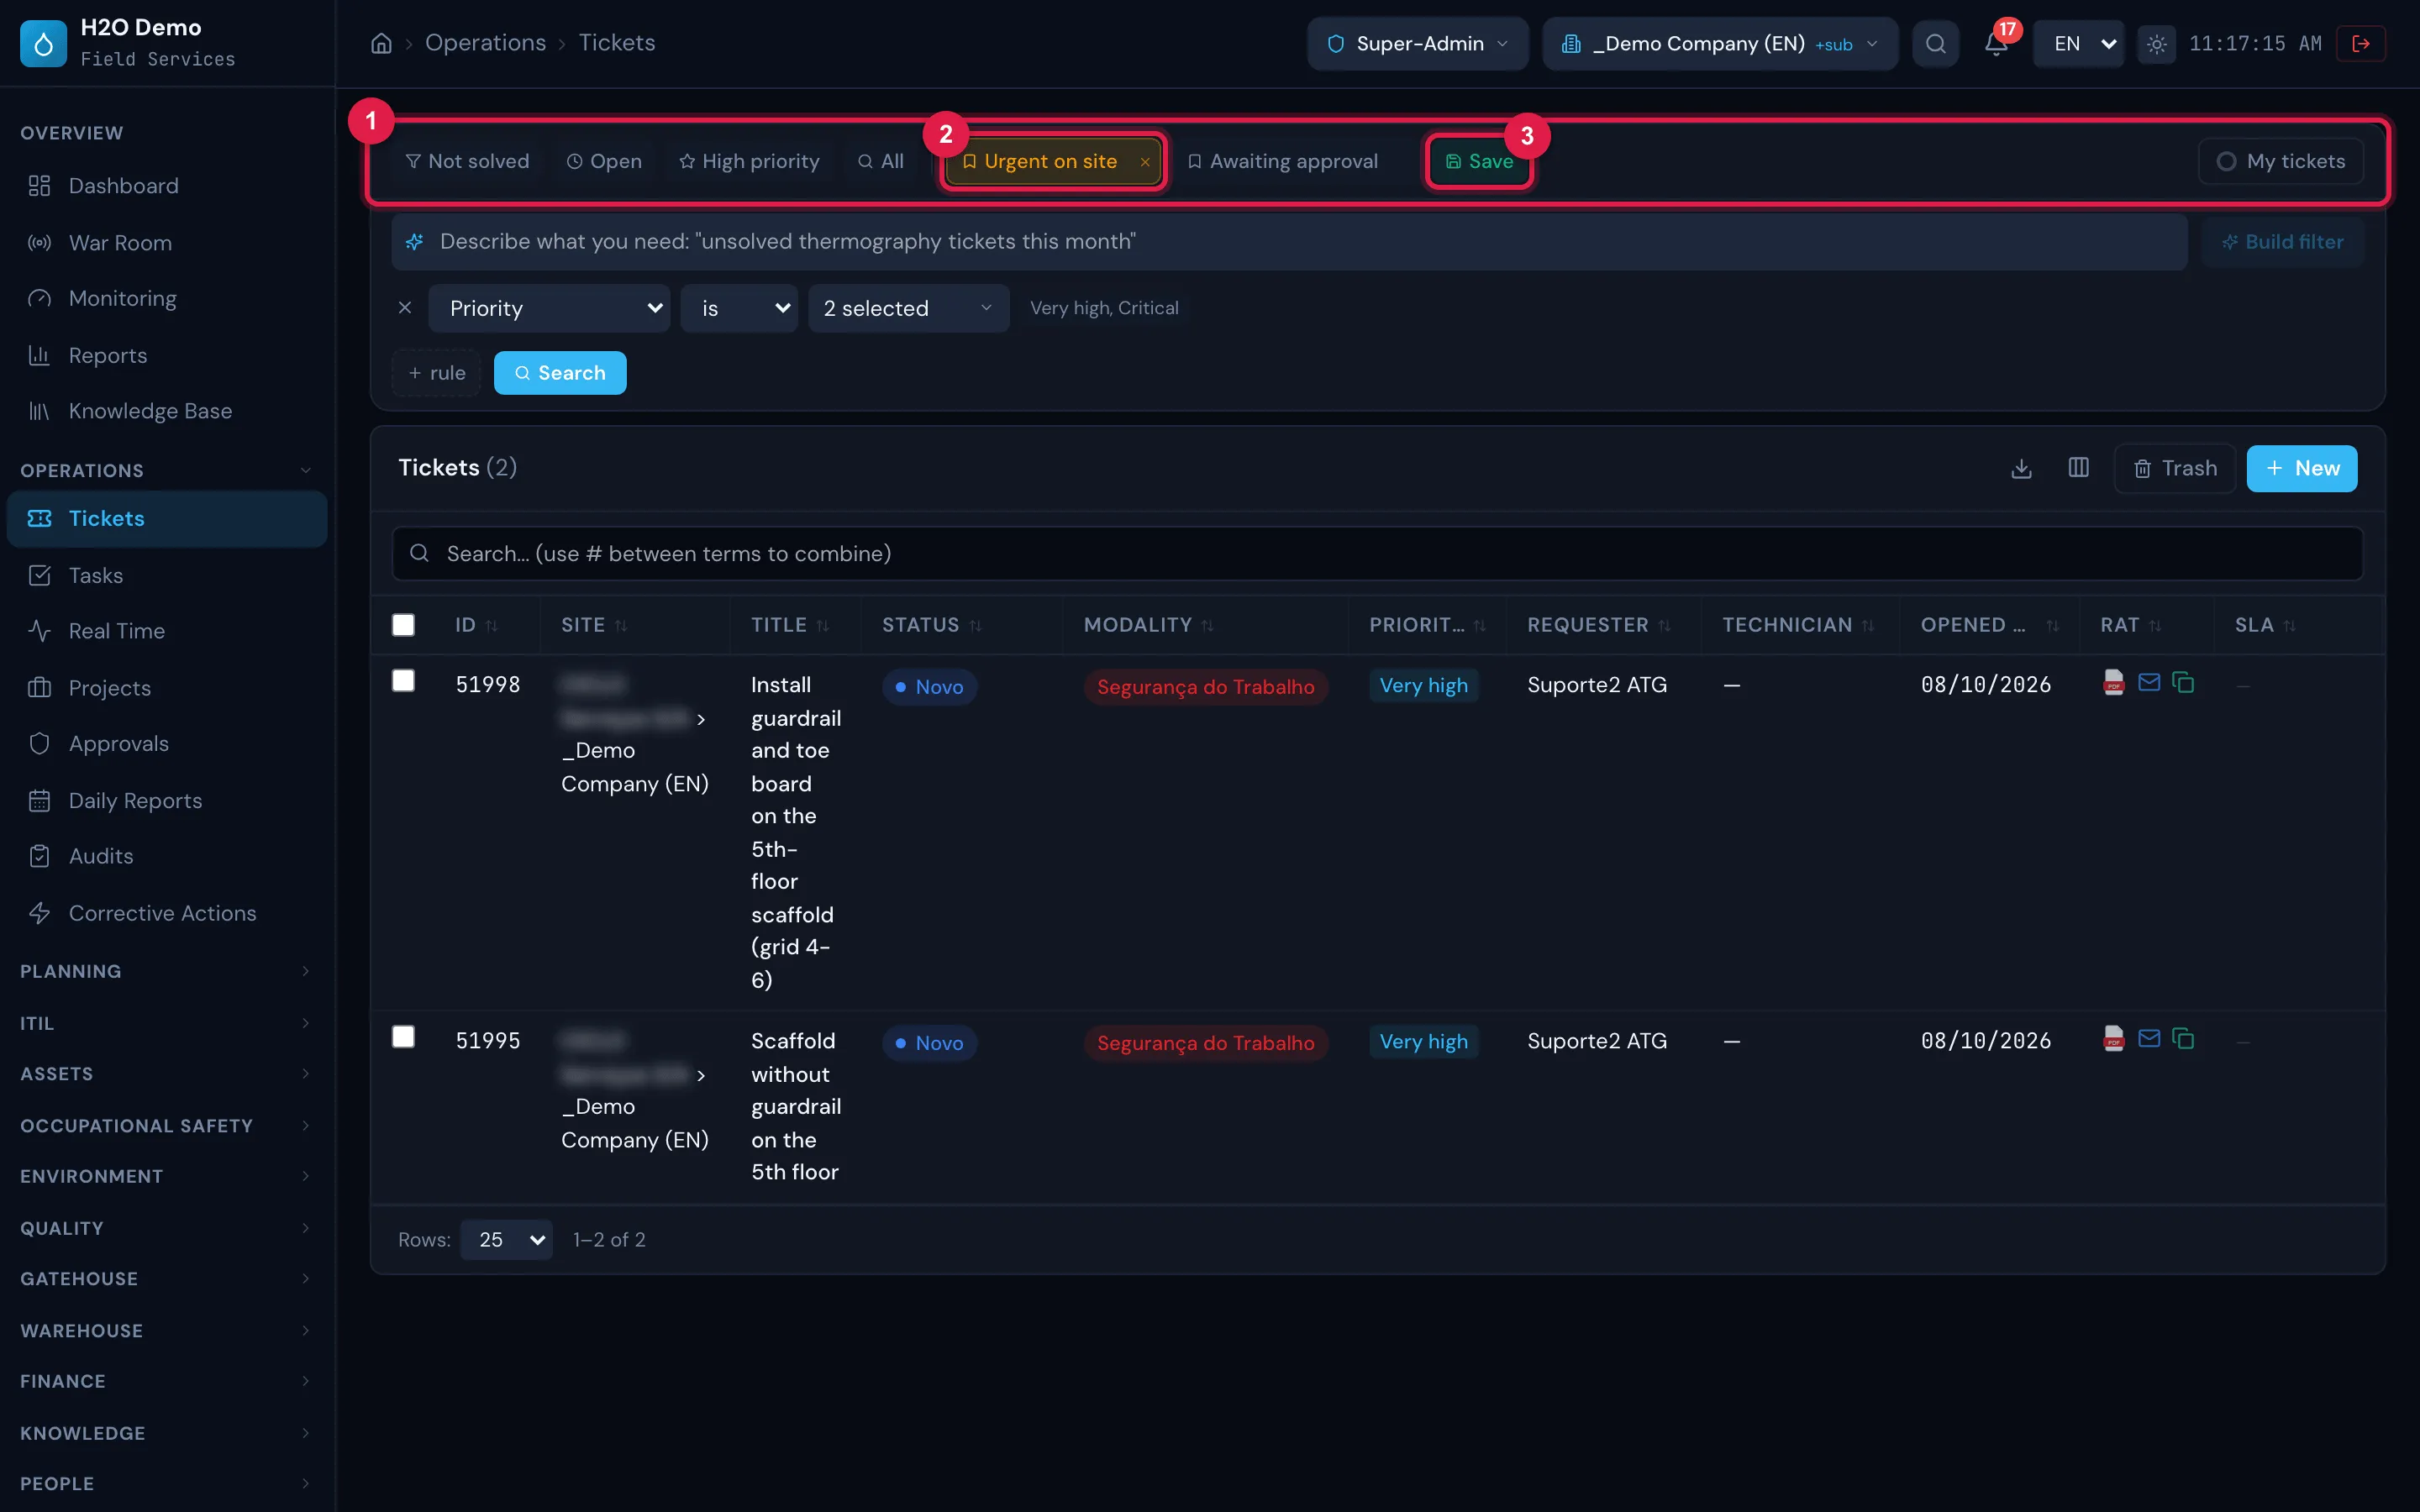Download tickets using export icon
2420x1512 pixels.
pyautogui.click(x=2021, y=468)
